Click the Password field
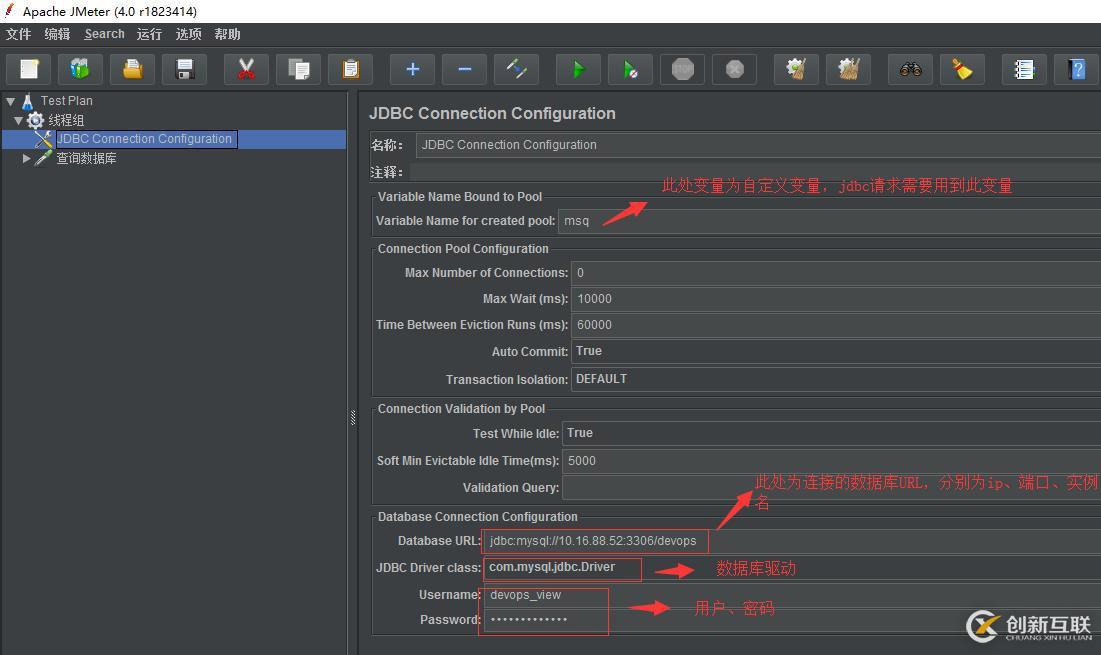This screenshot has width=1101, height=655. click(x=792, y=620)
